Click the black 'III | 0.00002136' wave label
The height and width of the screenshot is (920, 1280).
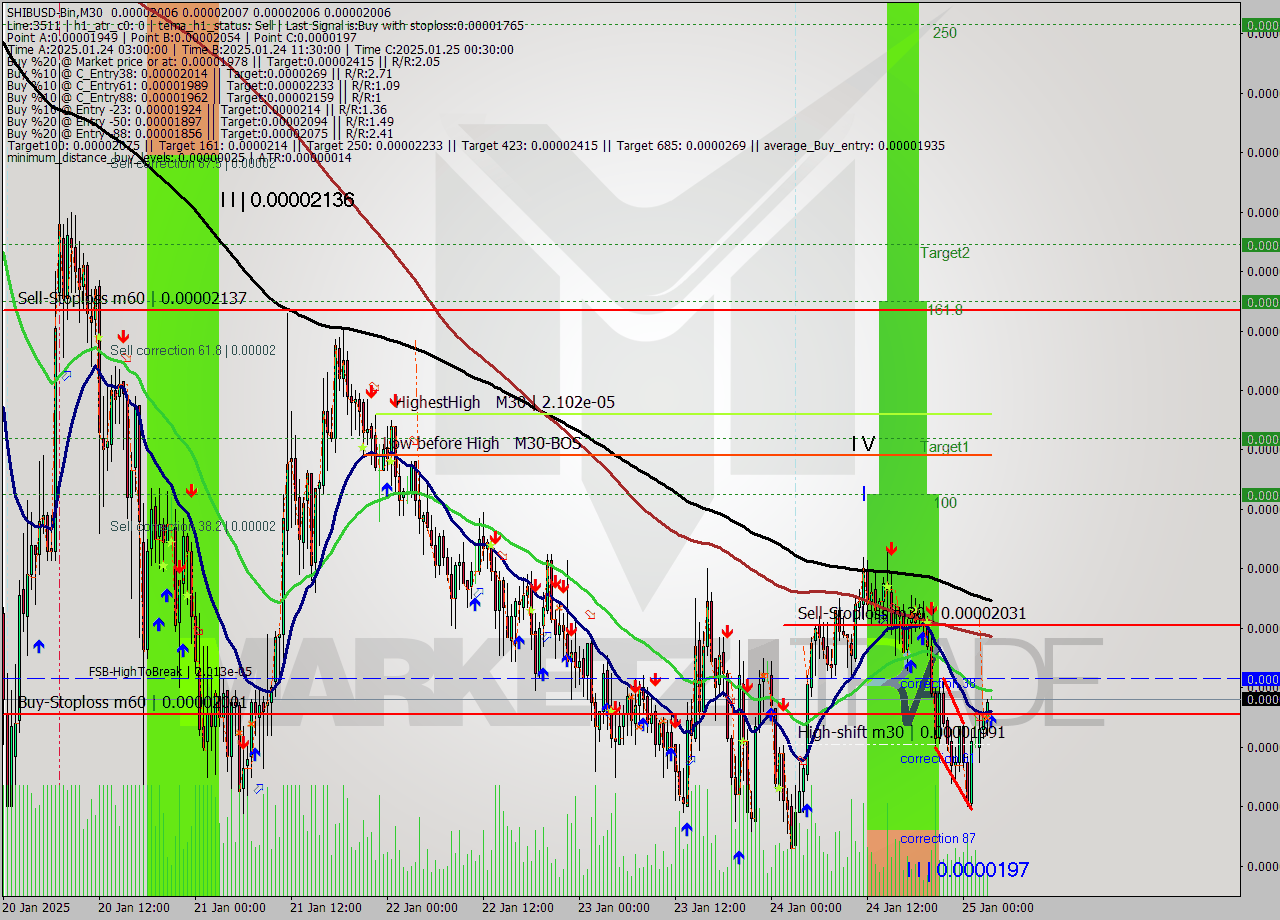[x=287, y=200]
